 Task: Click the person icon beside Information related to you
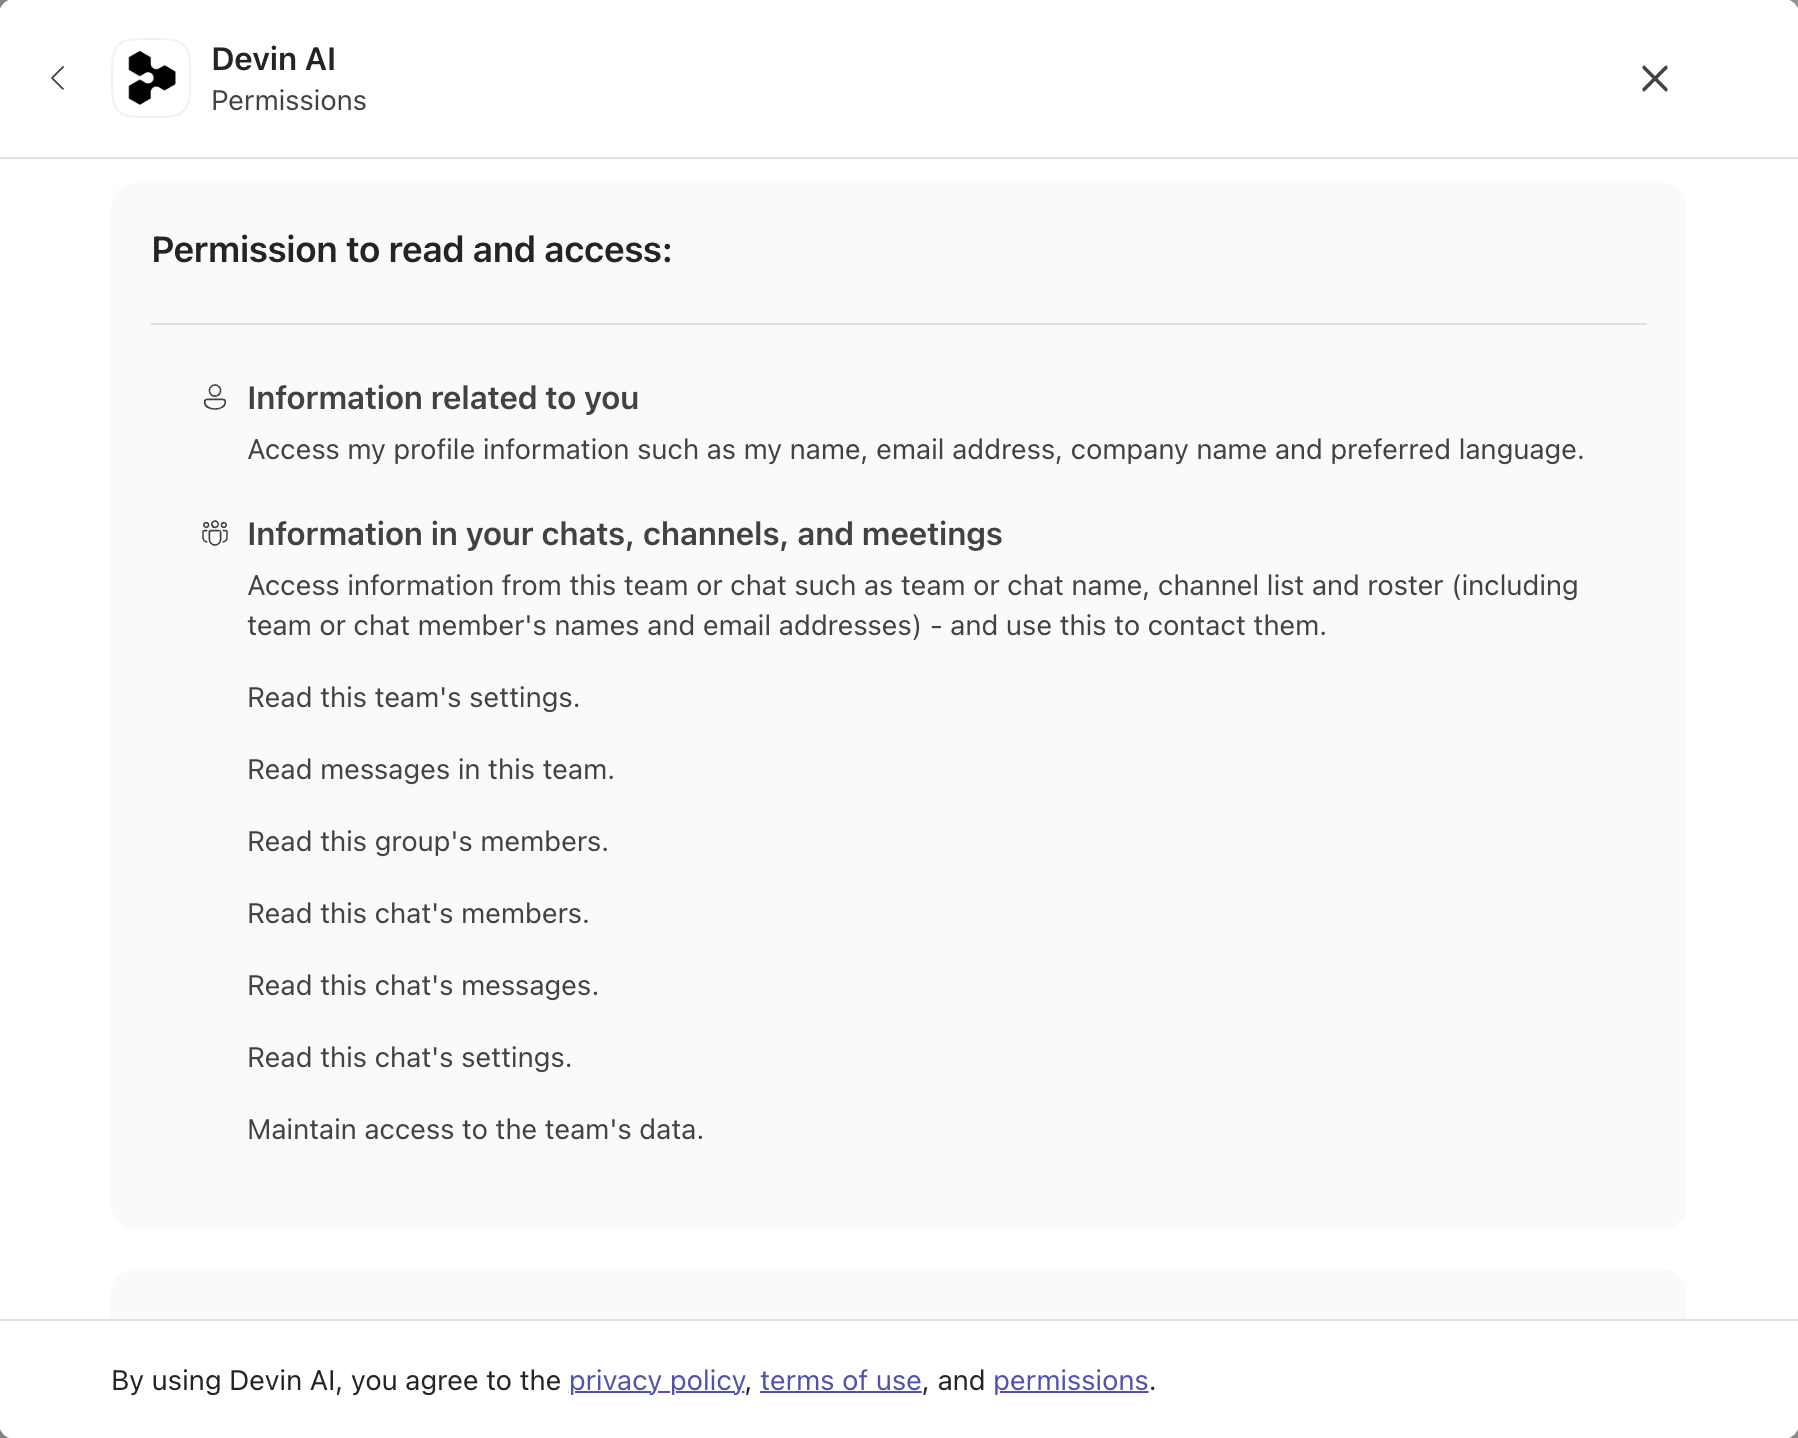215,397
